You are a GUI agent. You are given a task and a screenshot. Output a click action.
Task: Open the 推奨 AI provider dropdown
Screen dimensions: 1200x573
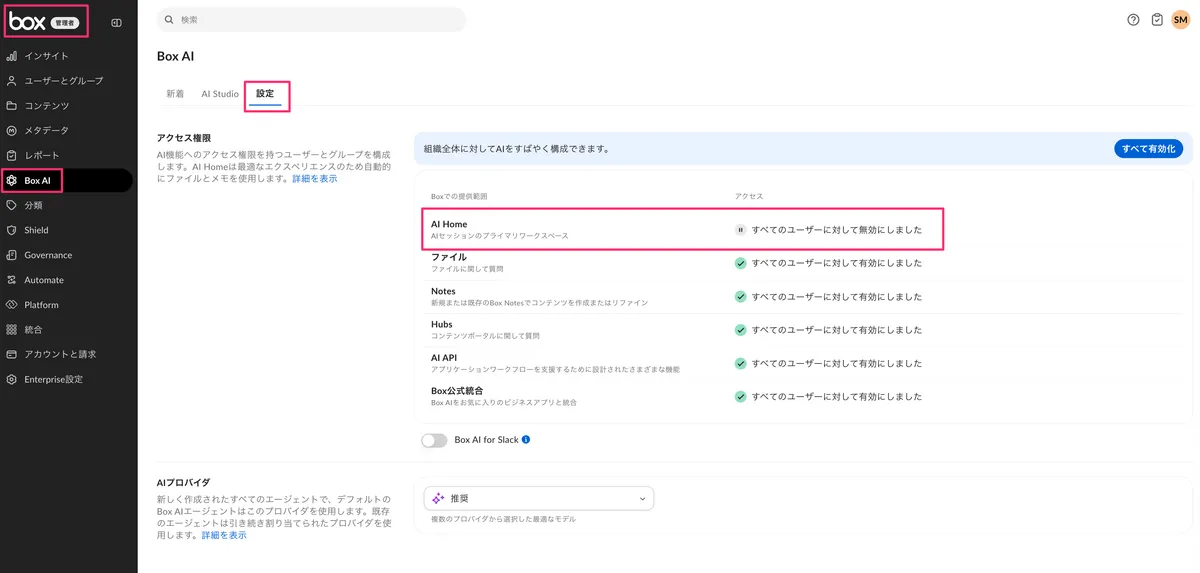tap(539, 498)
